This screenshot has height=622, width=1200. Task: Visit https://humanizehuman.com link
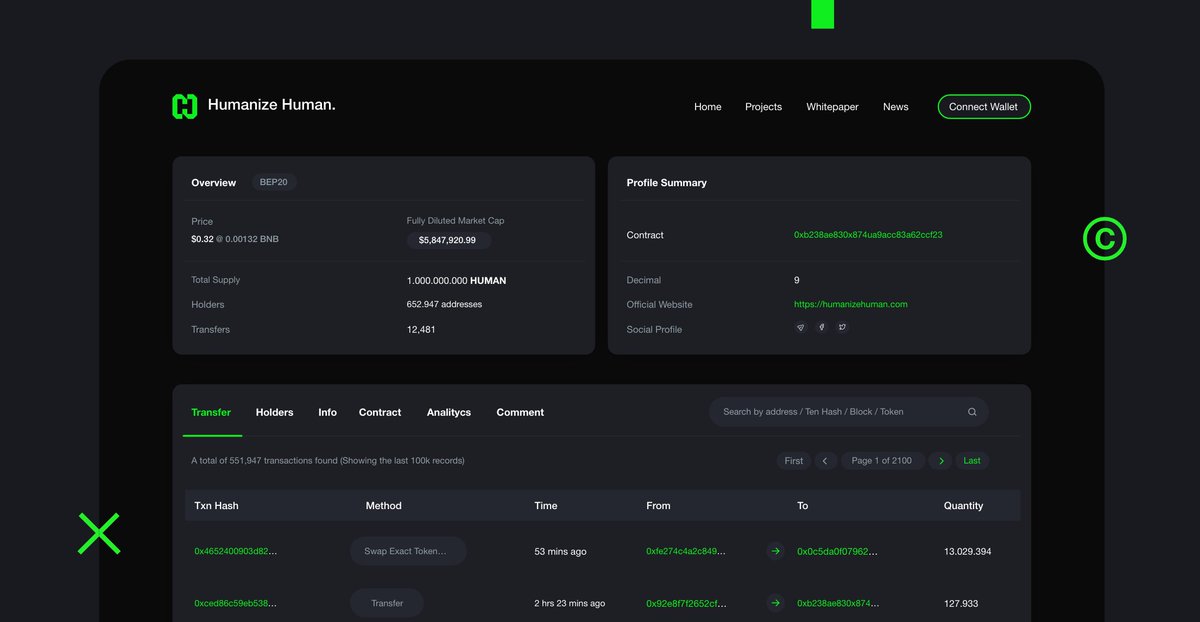click(x=851, y=304)
